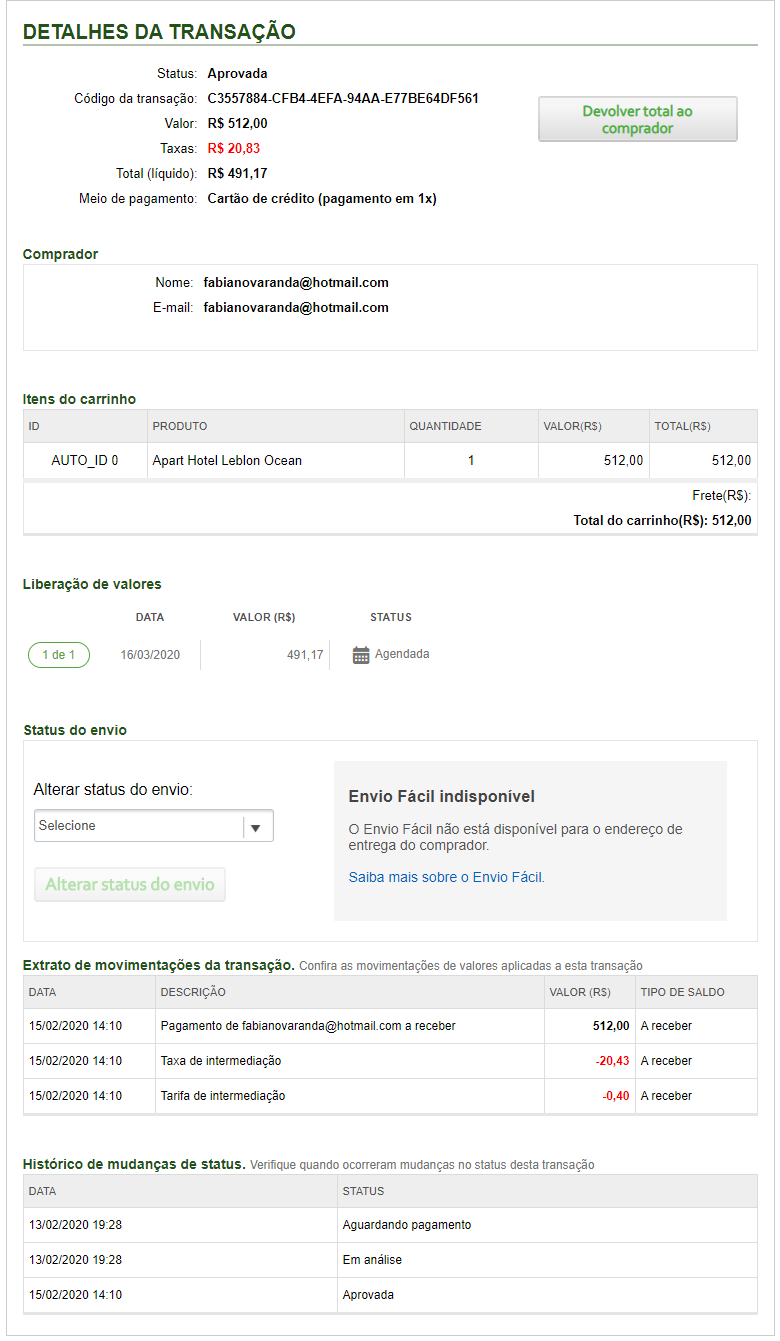Image resolution: width=780 pixels, height=1341 pixels.
Task: Click the Agendada release status label
Action: pos(402,654)
